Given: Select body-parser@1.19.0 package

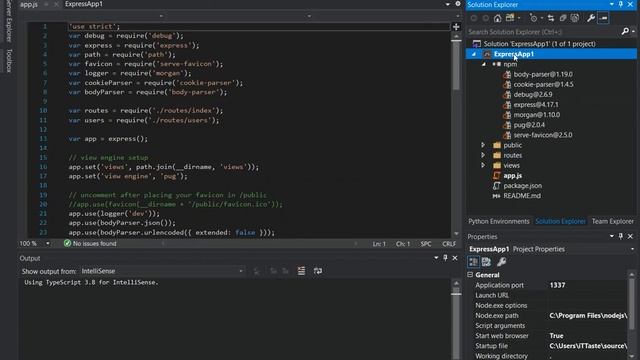Looking at the screenshot, I should point(542,74).
